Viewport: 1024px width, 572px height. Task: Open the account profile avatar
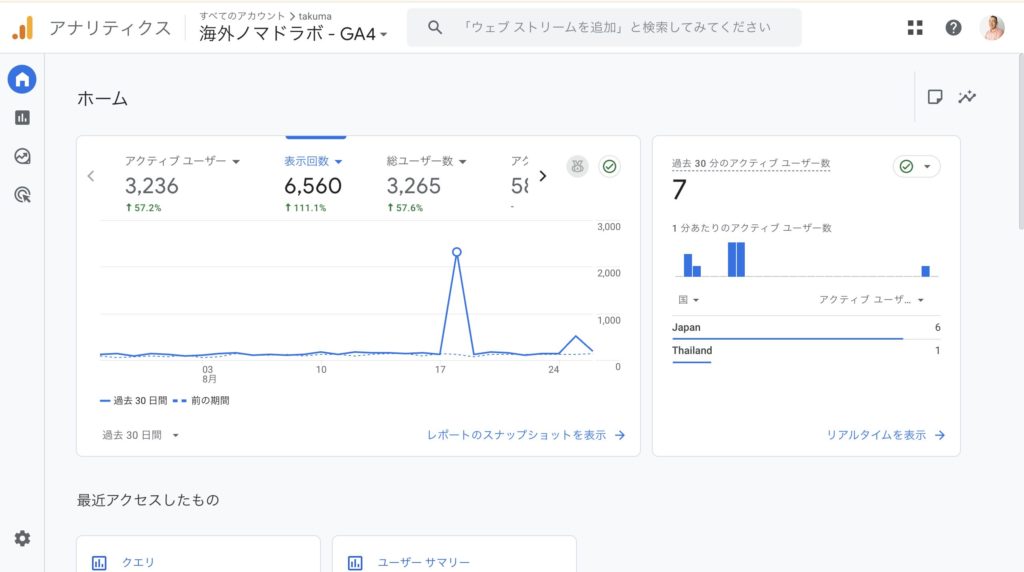tap(993, 27)
